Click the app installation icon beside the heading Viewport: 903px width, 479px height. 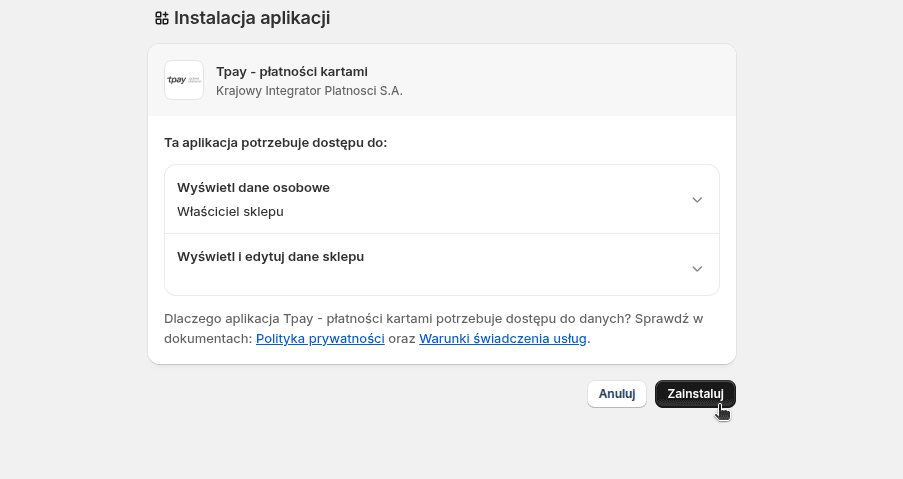pos(162,18)
